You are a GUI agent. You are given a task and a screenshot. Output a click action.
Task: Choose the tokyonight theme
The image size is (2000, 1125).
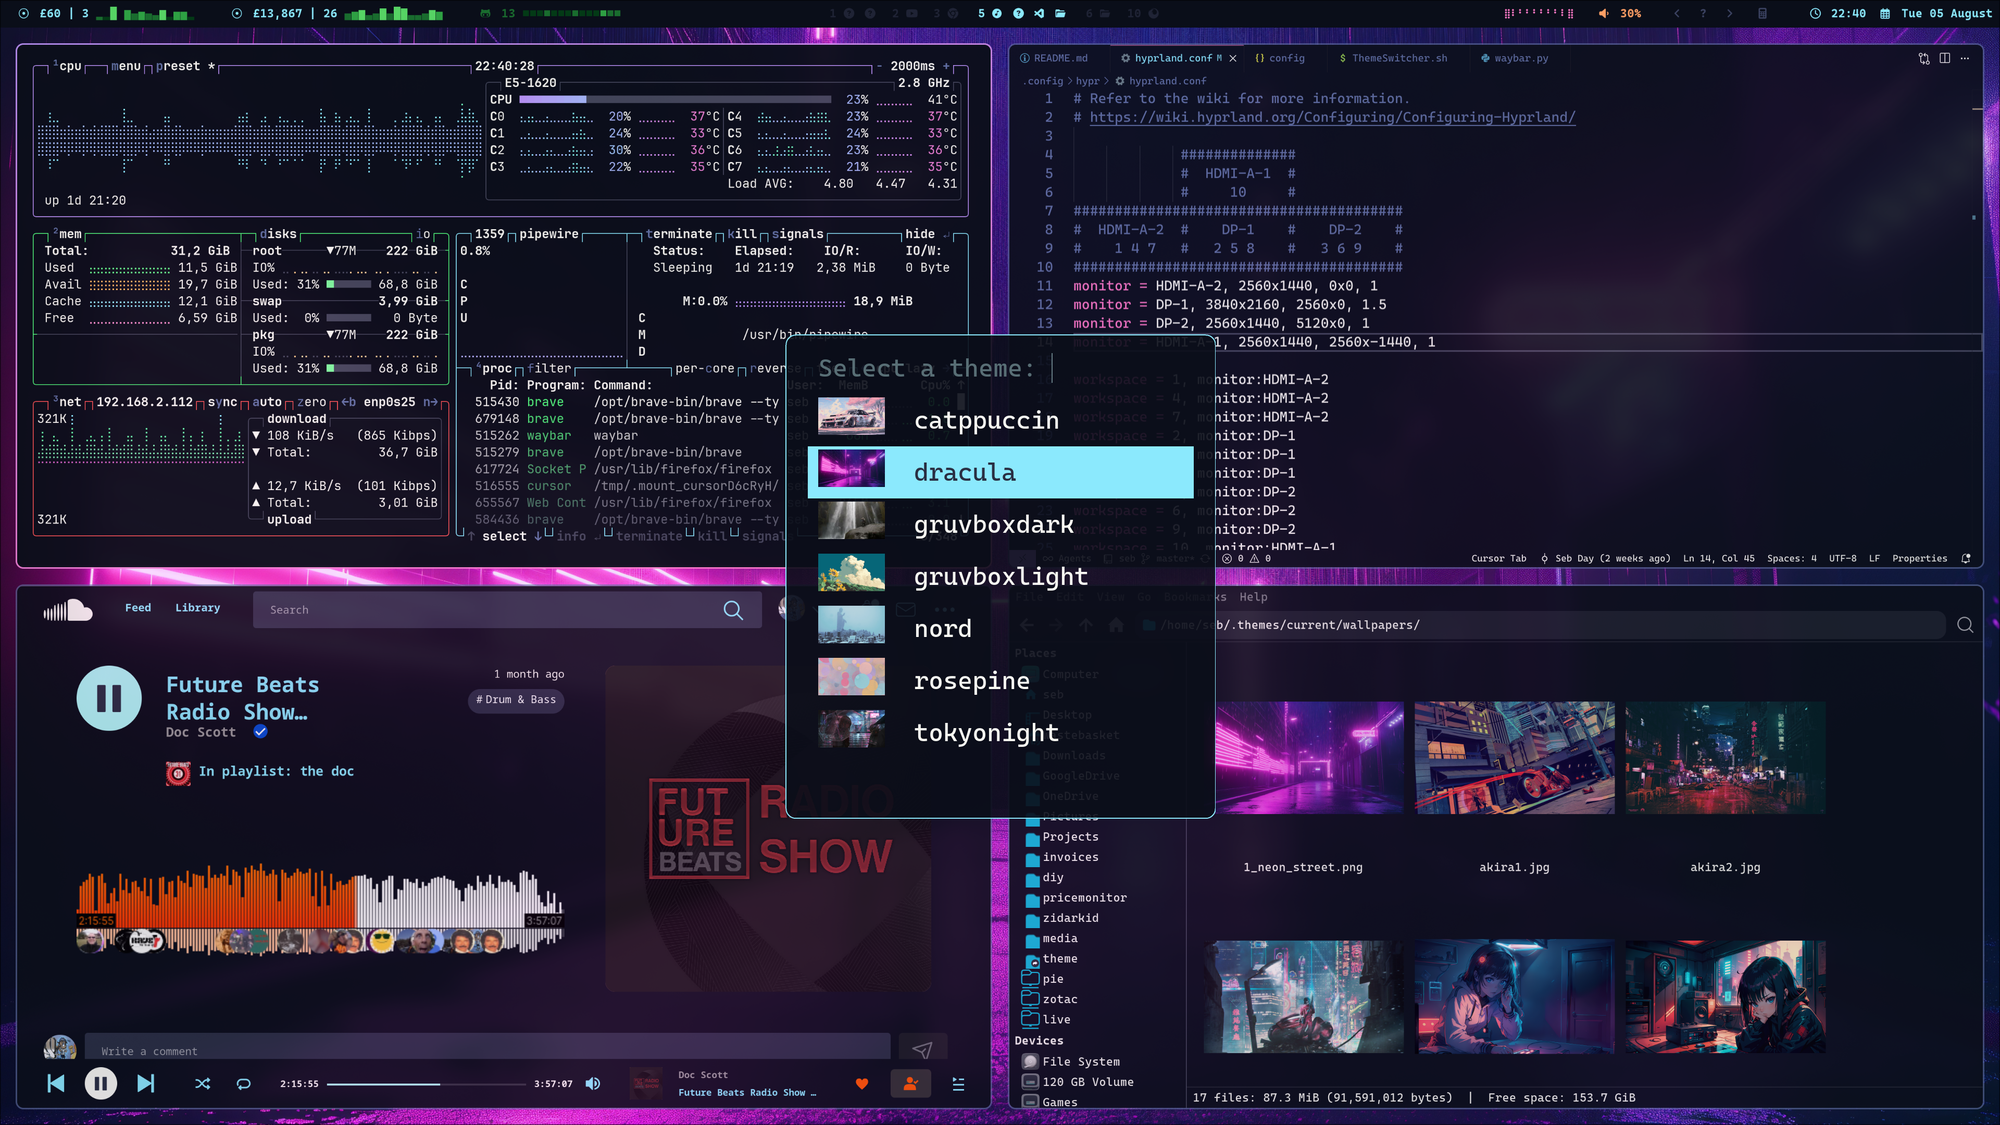coord(985,733)
